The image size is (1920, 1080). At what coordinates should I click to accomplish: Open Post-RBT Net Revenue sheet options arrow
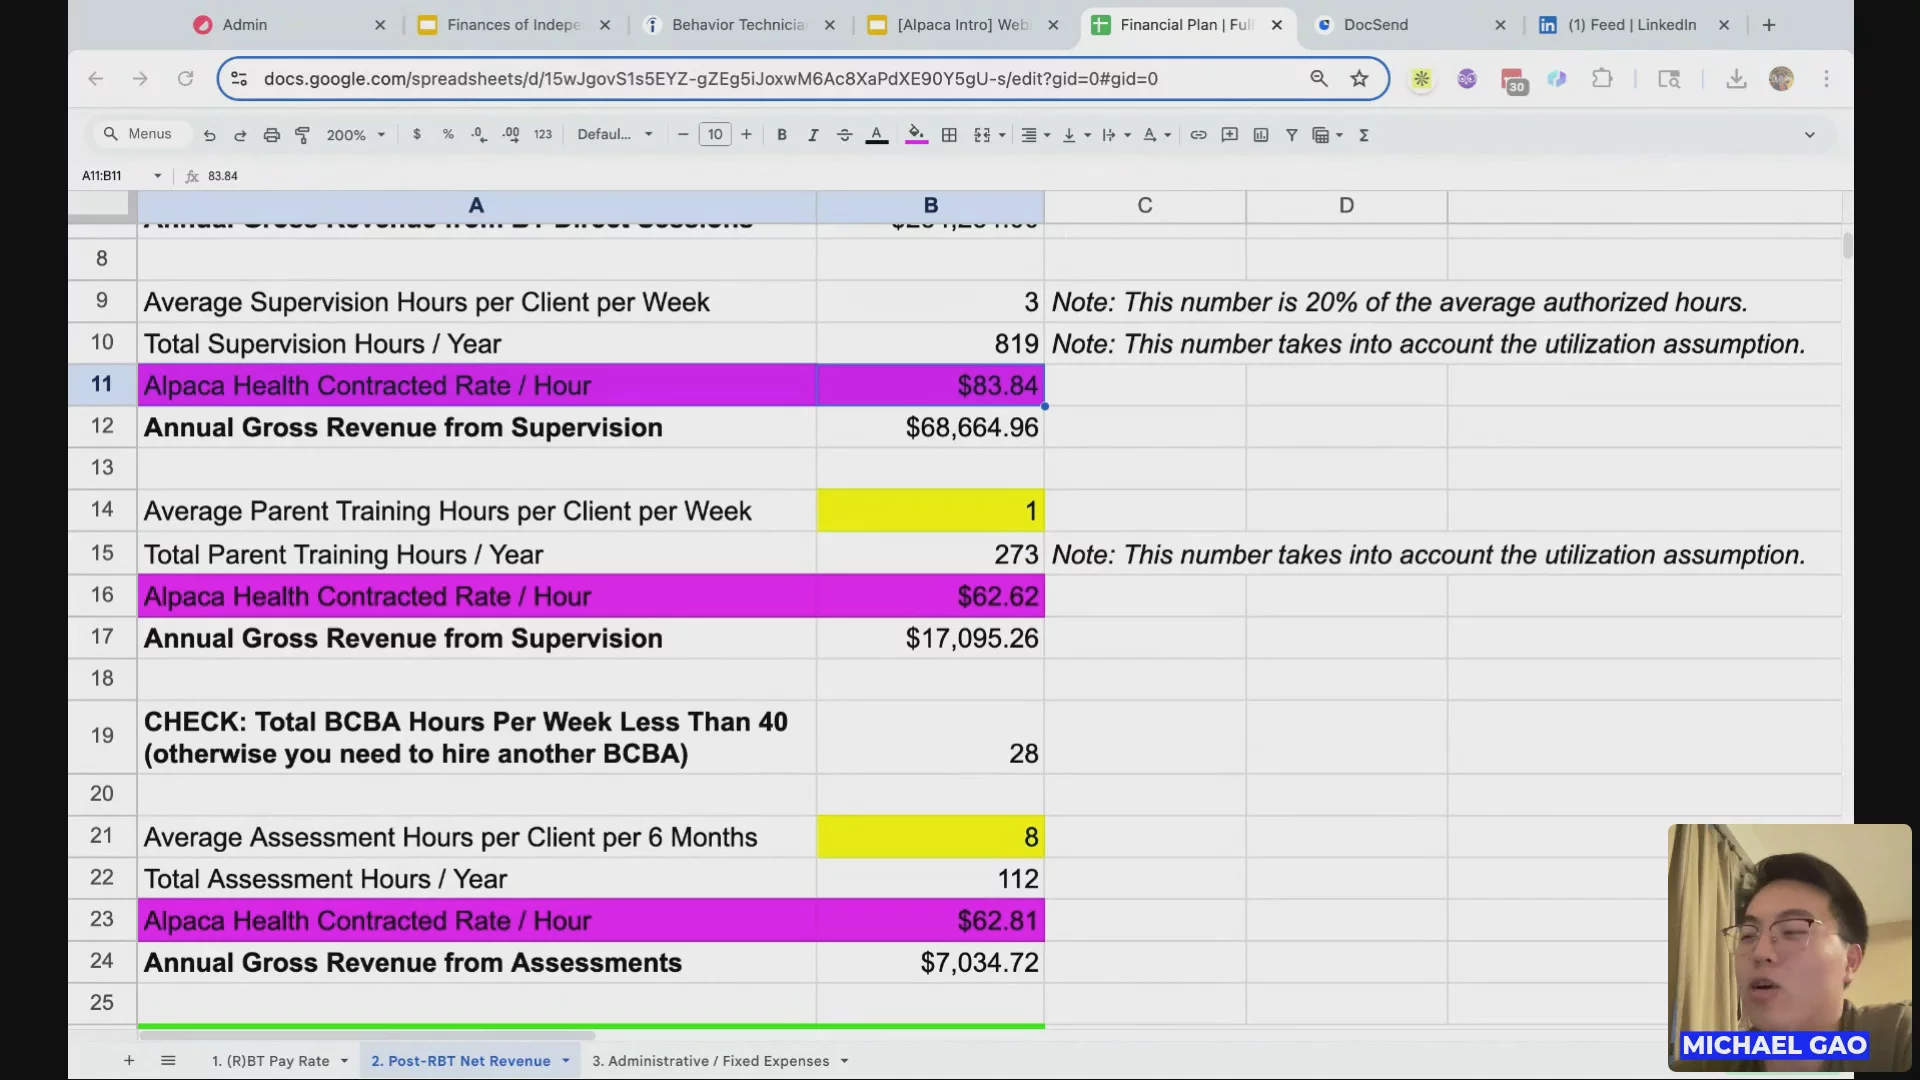tap(566, 1061)
